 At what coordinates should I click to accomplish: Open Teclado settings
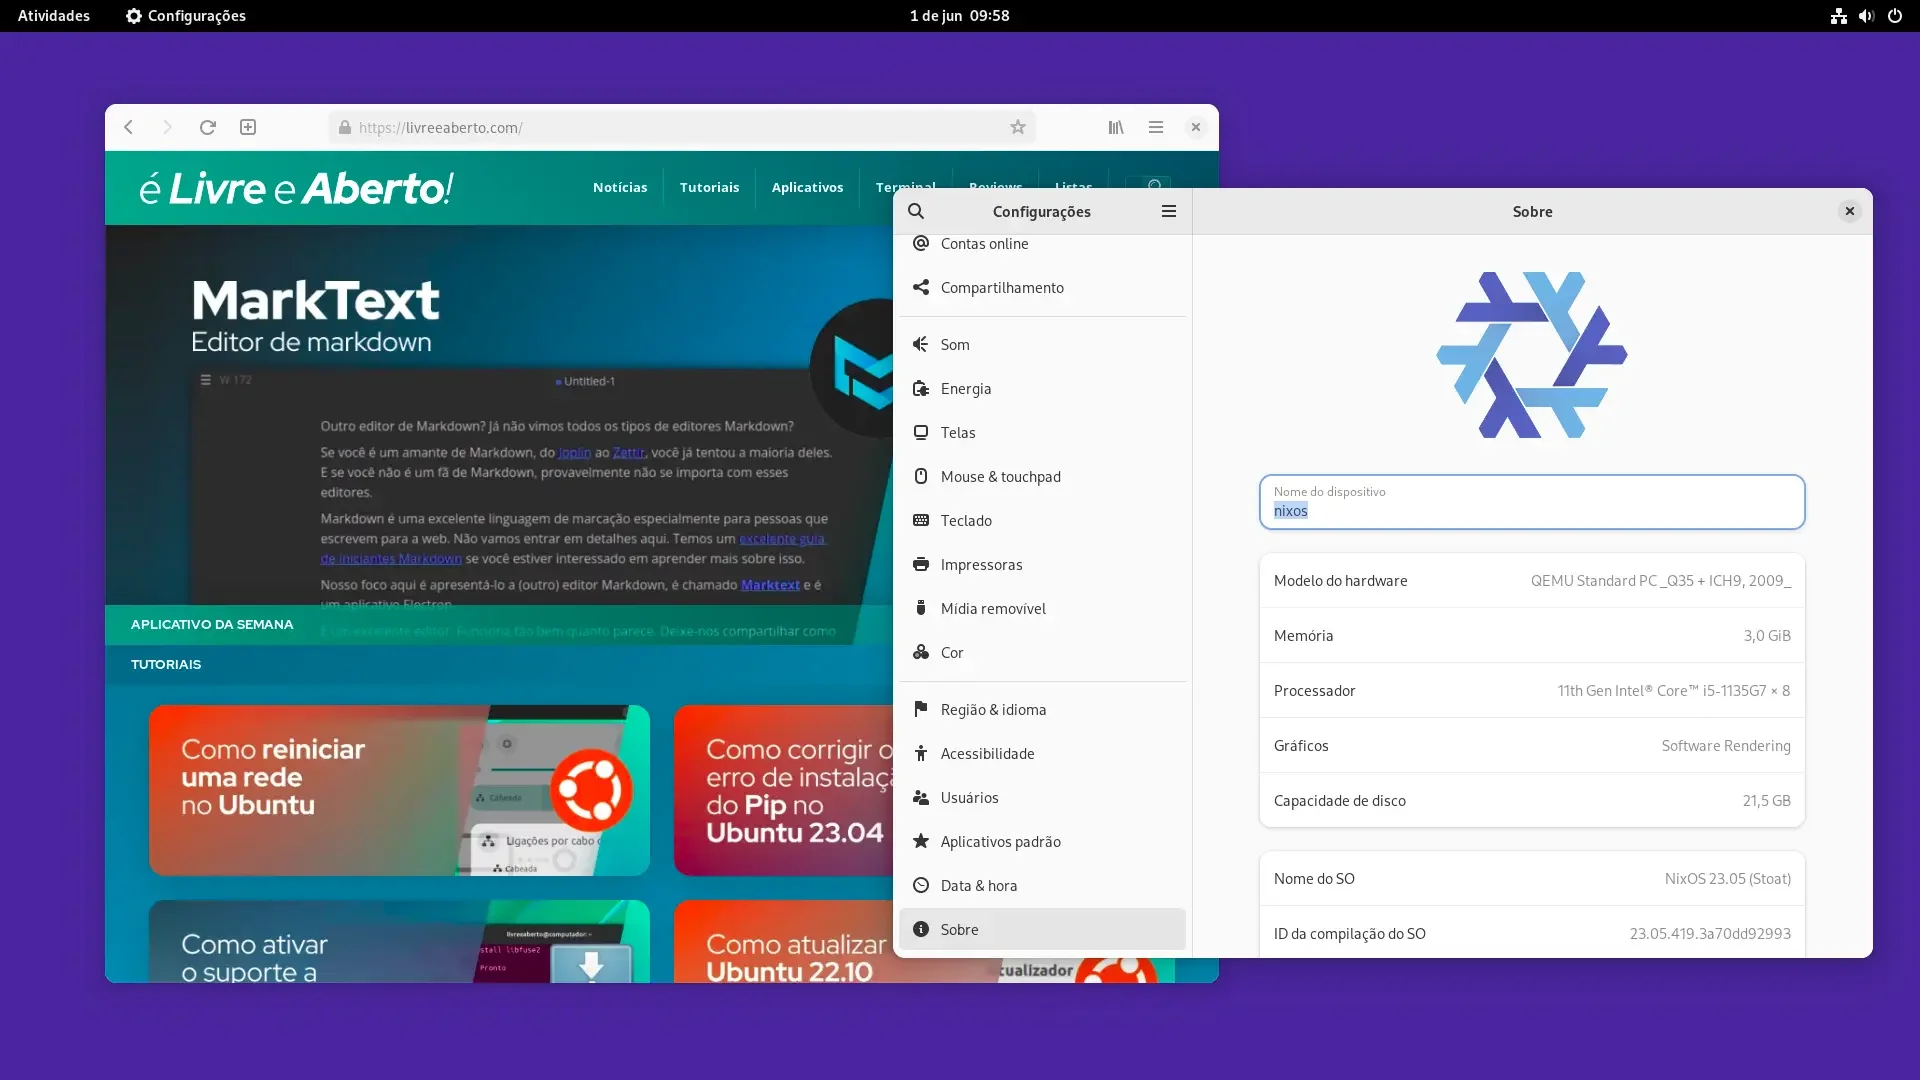1042,521
